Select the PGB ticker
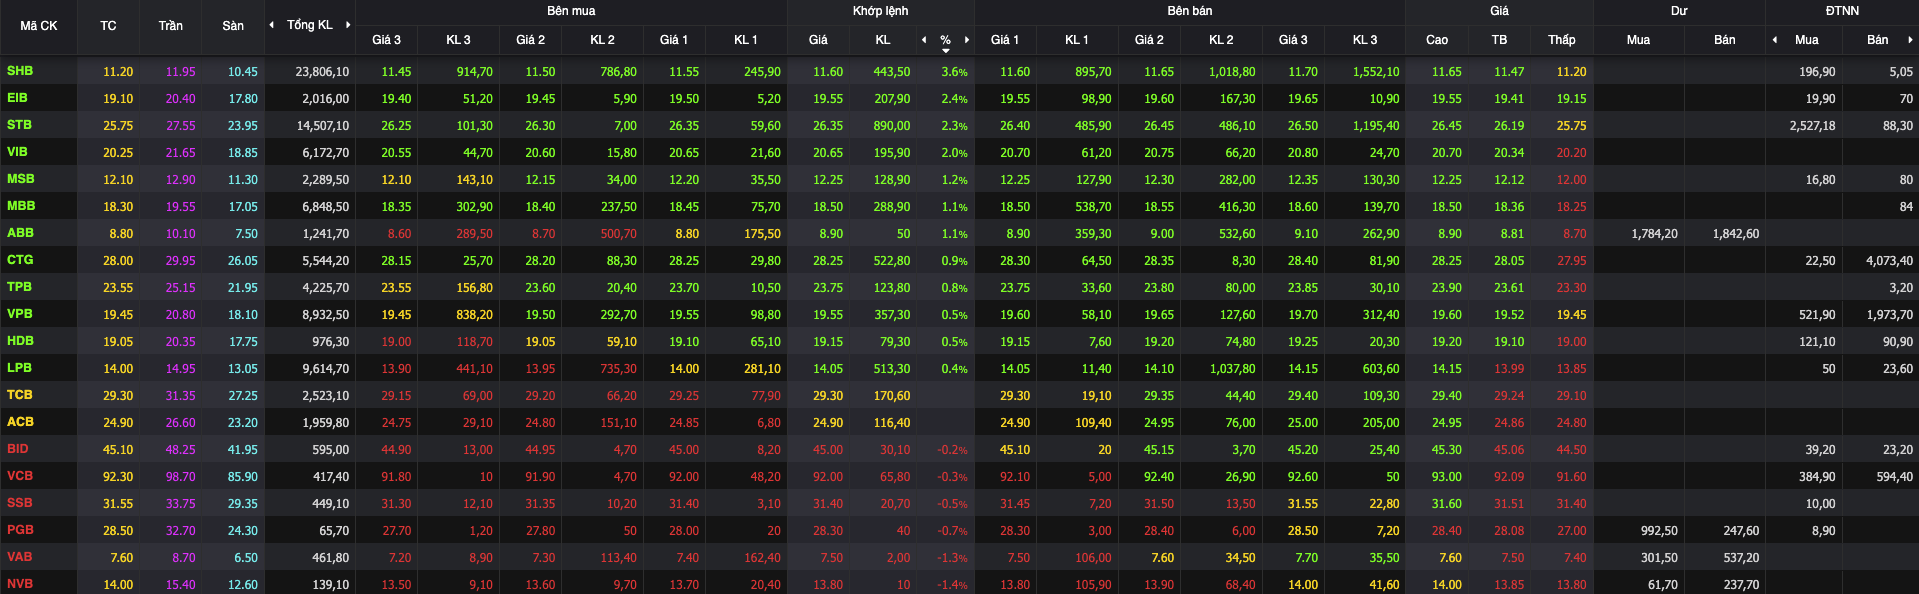This screenshot has width=1919, height=594. pos(20,530)
